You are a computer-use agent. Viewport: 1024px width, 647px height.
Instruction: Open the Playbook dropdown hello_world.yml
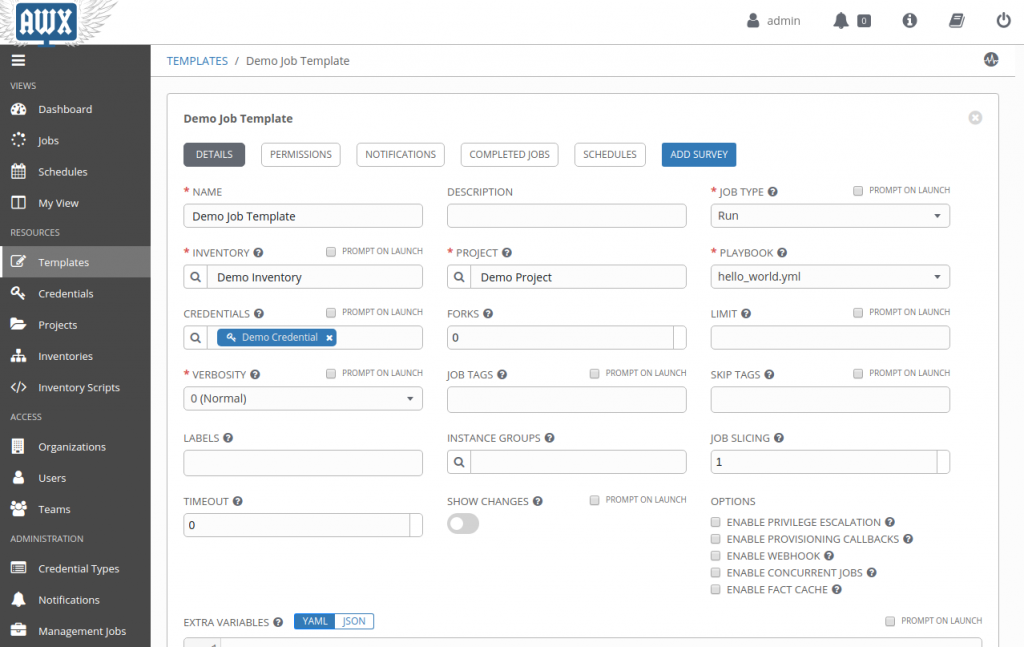[x=830, y=276]
